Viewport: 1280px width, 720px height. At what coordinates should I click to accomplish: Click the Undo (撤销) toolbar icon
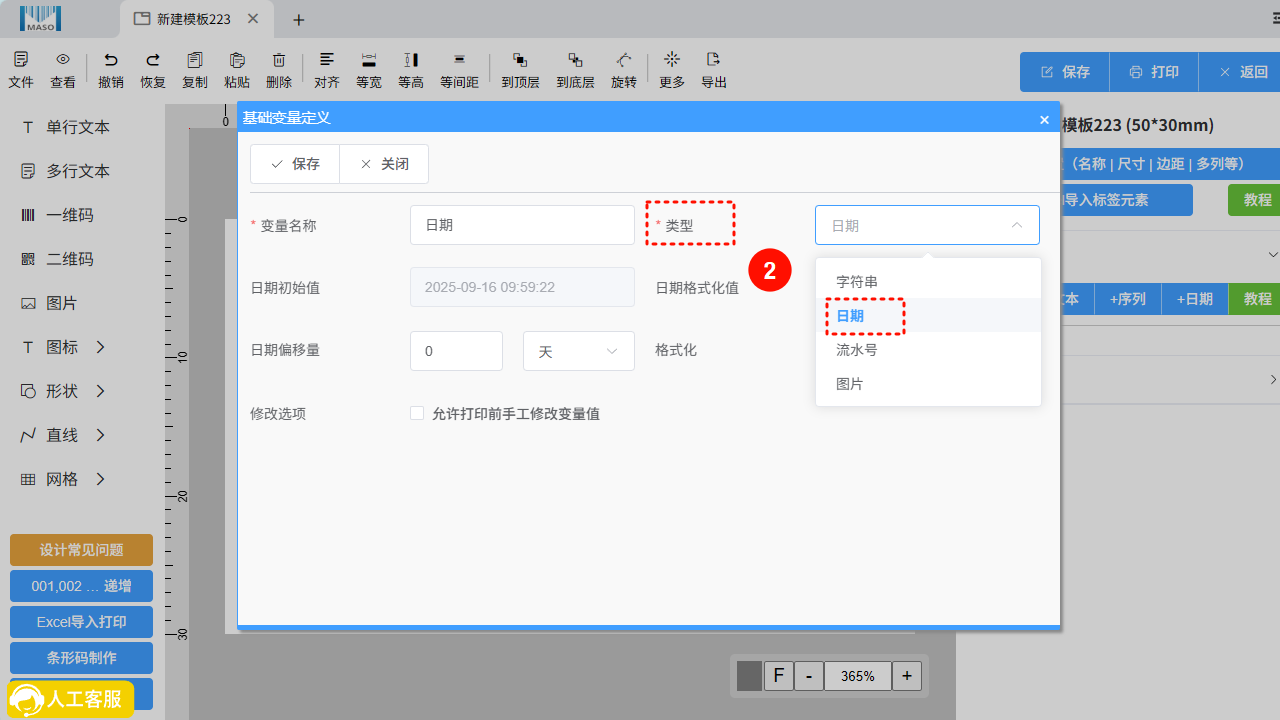(x=111, y=61)
